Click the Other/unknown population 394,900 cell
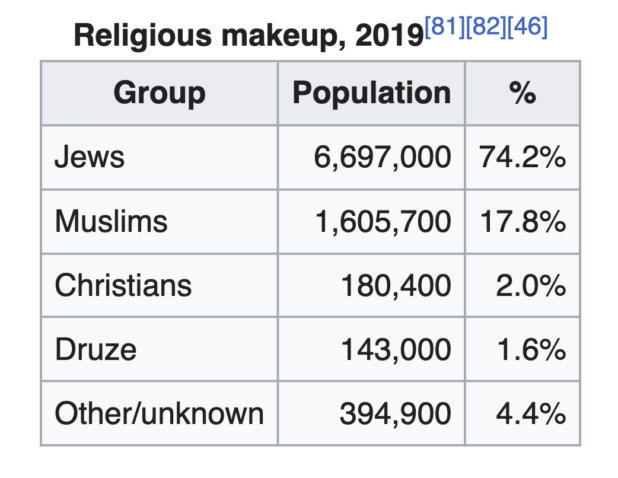 (x=396, y=413)
